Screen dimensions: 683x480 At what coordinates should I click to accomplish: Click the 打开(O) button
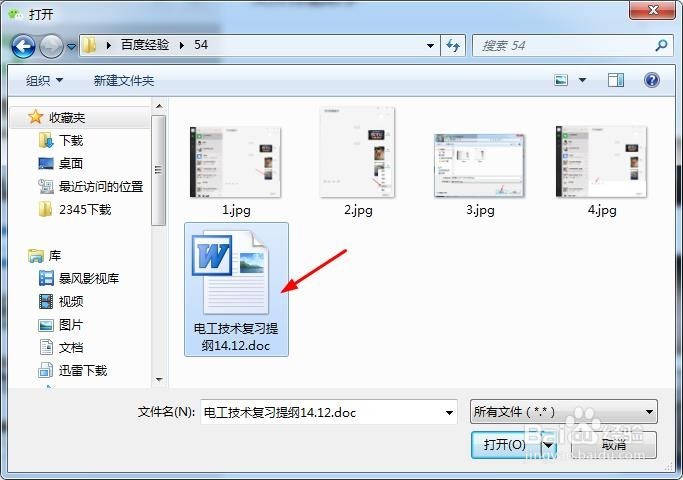pyautogui.click(x=505, y=445)
